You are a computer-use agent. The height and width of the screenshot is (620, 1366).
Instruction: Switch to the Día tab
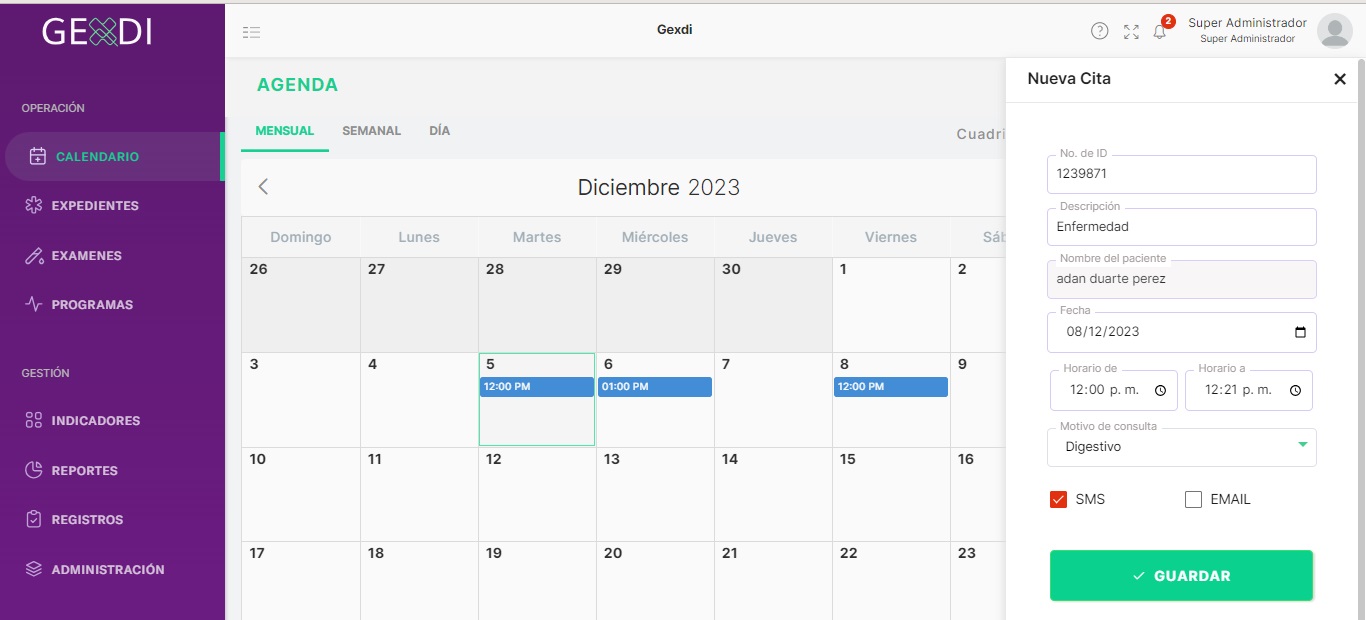point(439,131)
